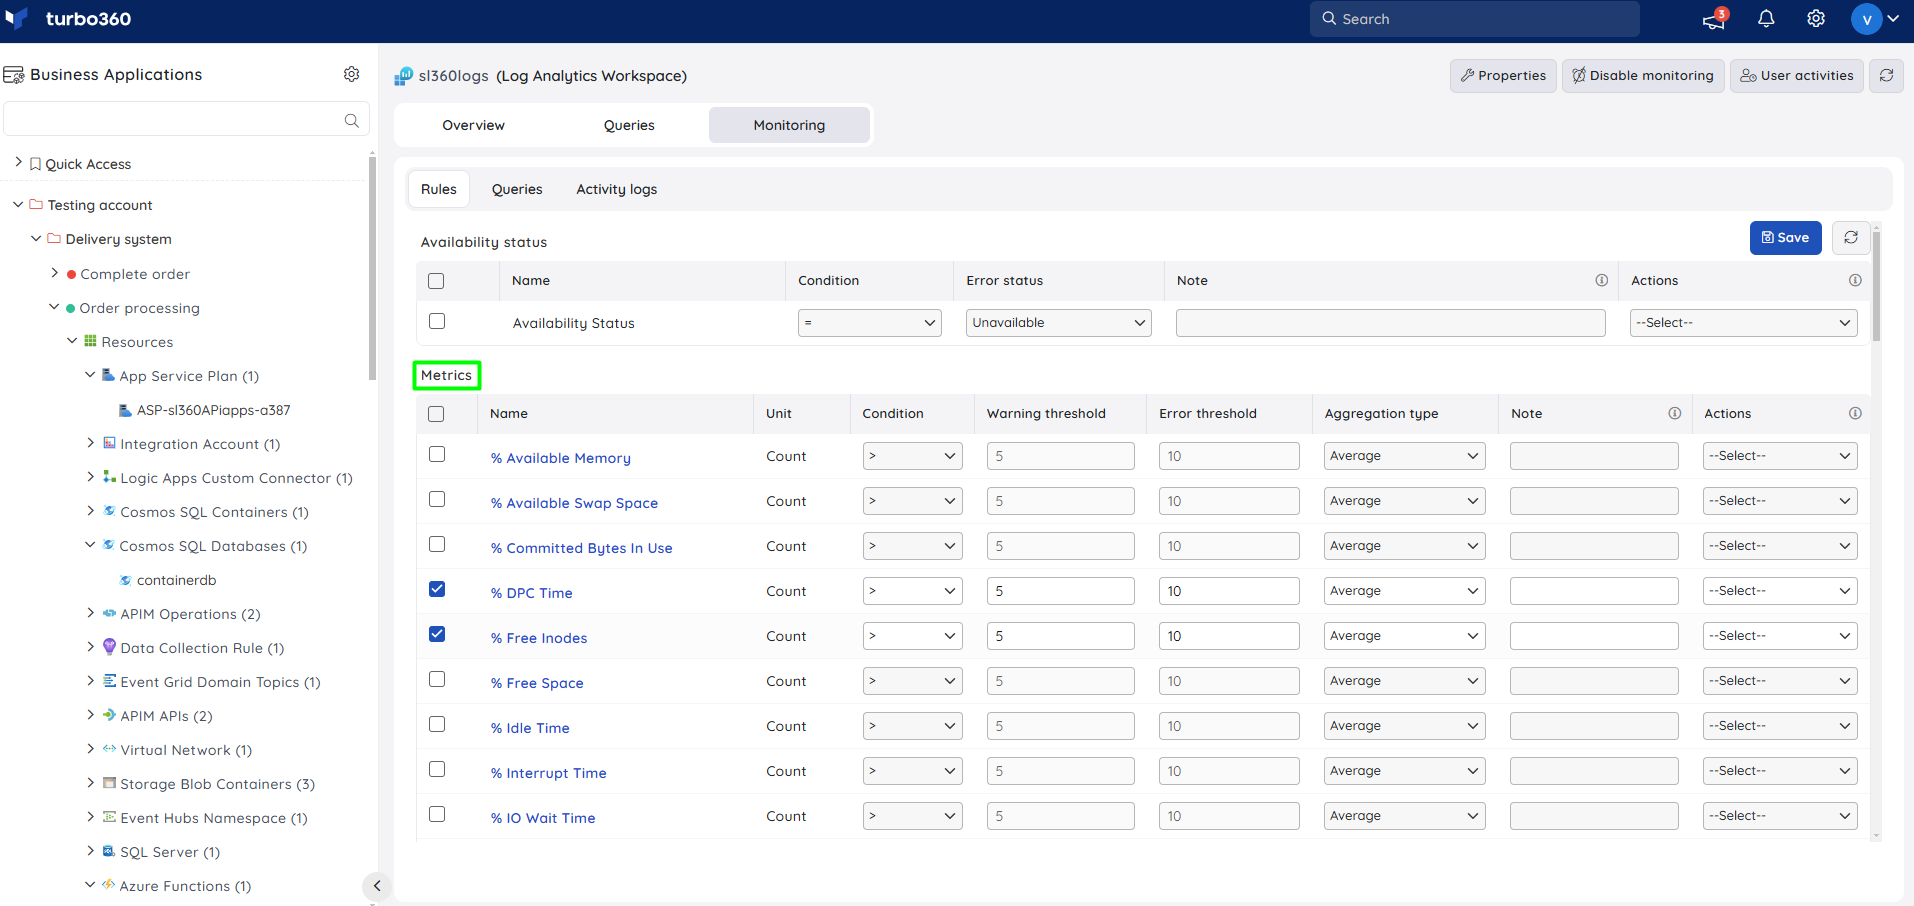The width and height of the screenshot is (1914, 906).
Task: Open User activities
Action: (x=1797, y=76)
